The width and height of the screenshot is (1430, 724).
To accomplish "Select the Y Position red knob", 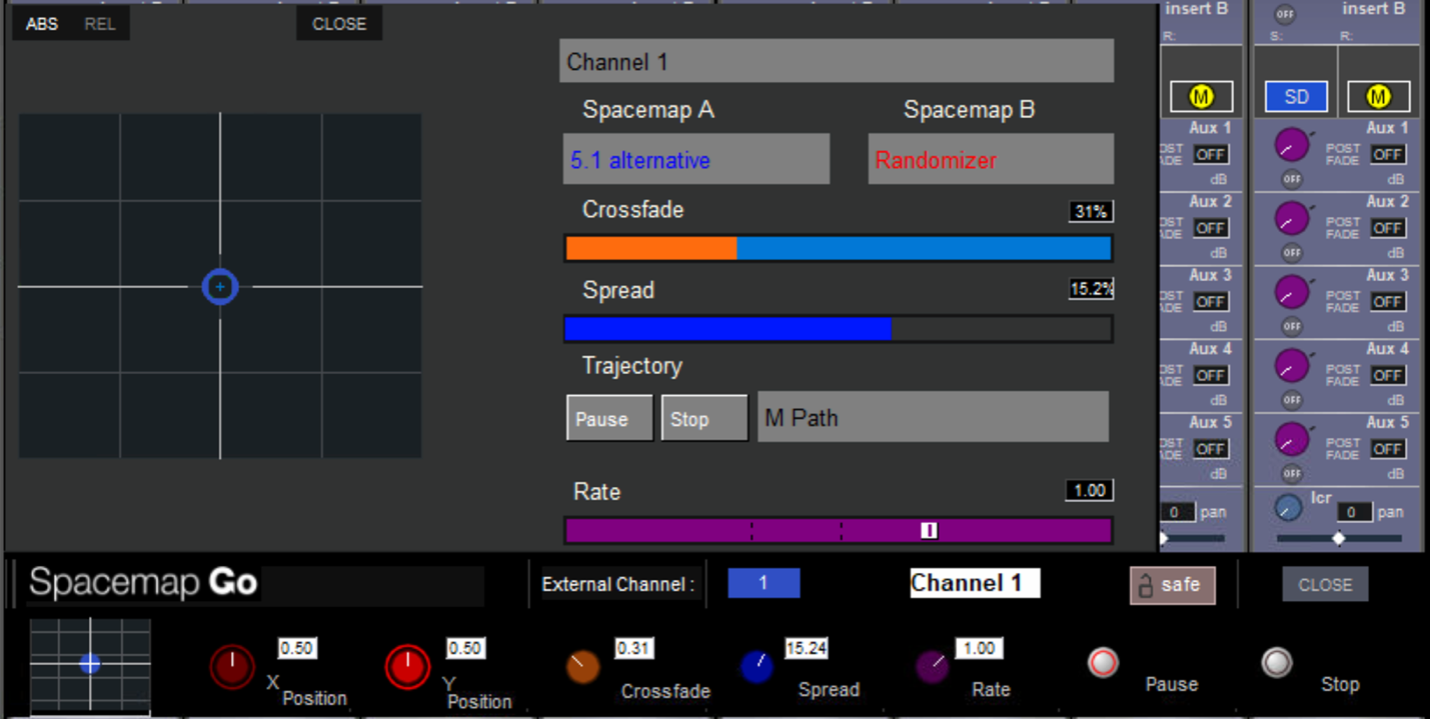I will (x=408, y=667).
